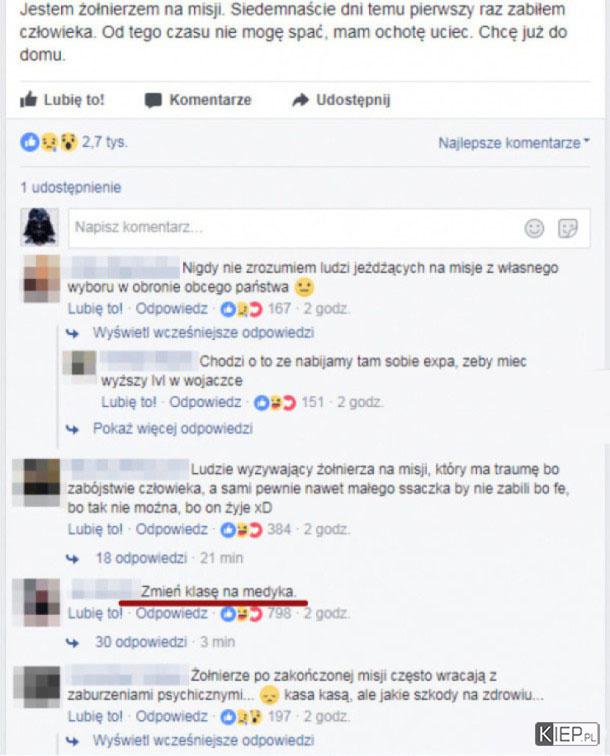Expand Pokaż więcej odpowiedzi
Image resolution: width=610 pixels, height=756 pixels.
tap(173, 429)
